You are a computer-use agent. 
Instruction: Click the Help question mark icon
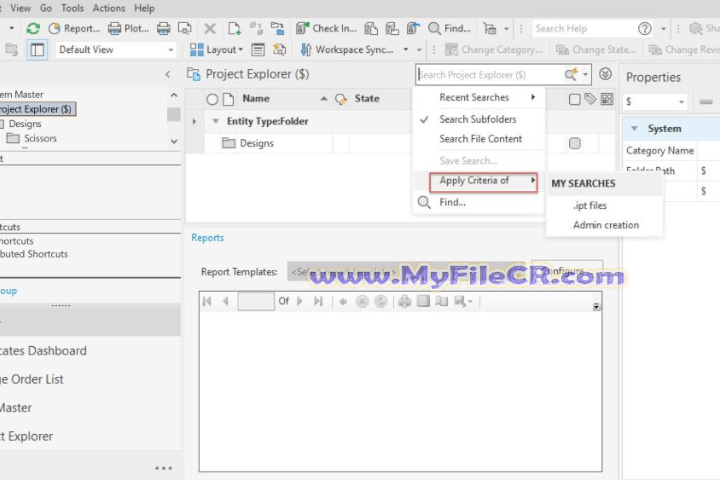tap(645, 28)
